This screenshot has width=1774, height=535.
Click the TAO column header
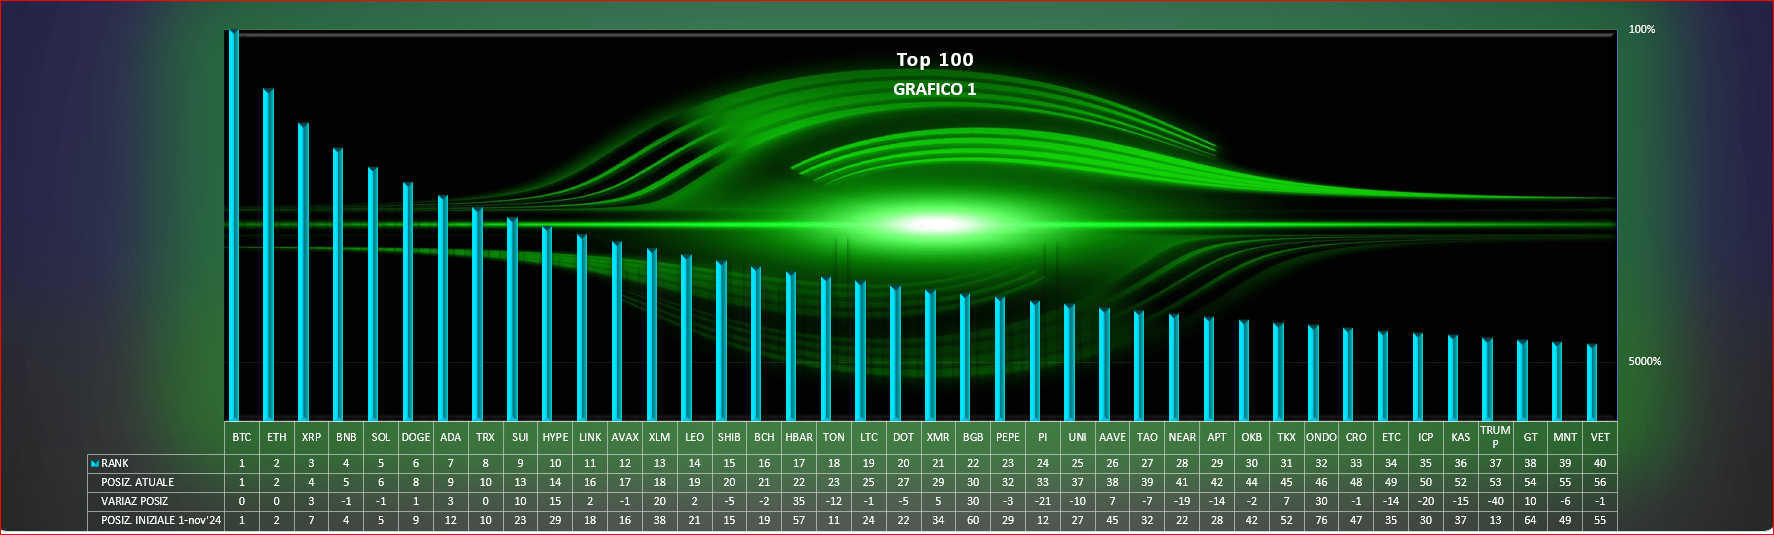click(x=1147, y=438)
